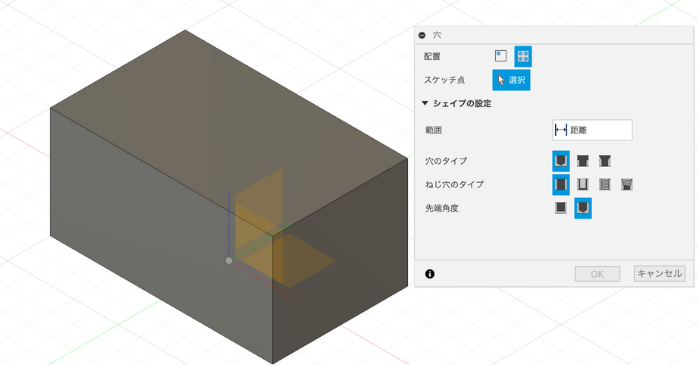Click the origin point on the box

point(228,261)
